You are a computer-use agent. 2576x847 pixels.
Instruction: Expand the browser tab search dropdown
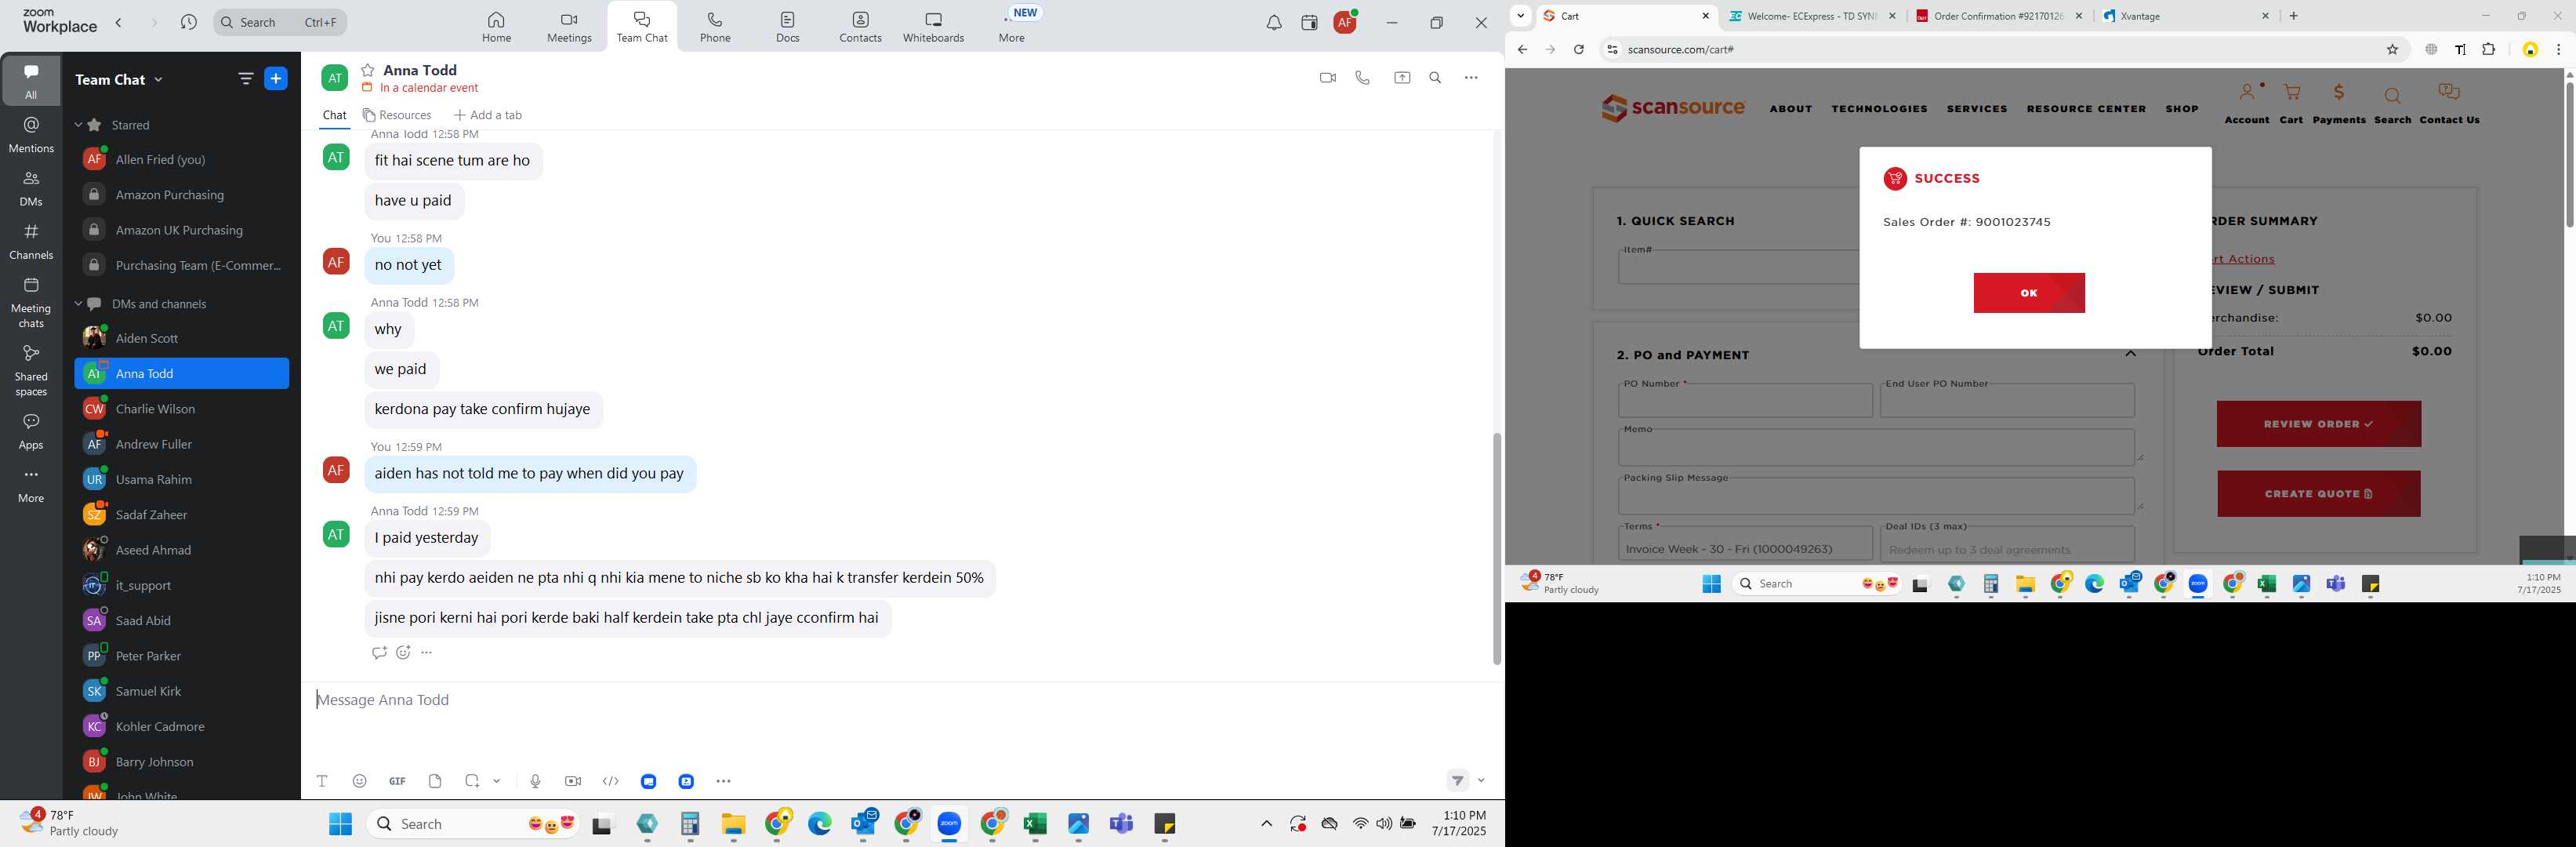1520,16
